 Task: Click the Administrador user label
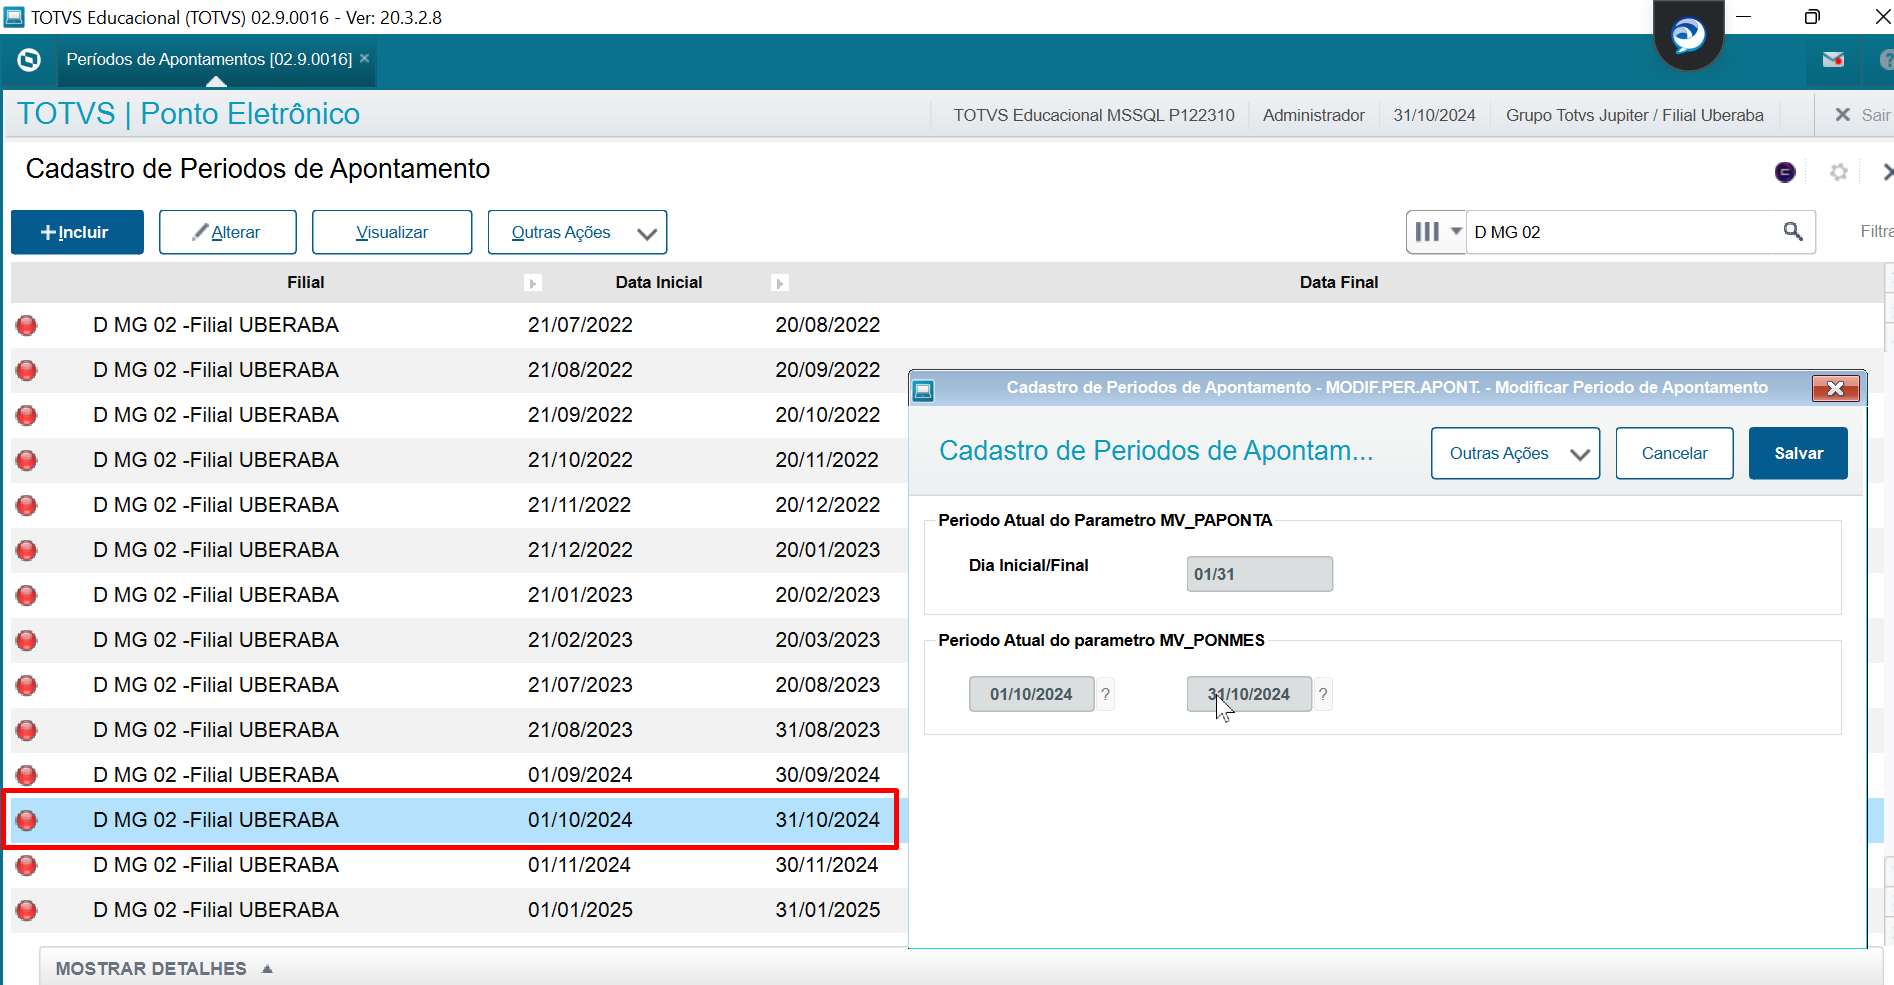pyautogui.click(x=1313, y=115)
